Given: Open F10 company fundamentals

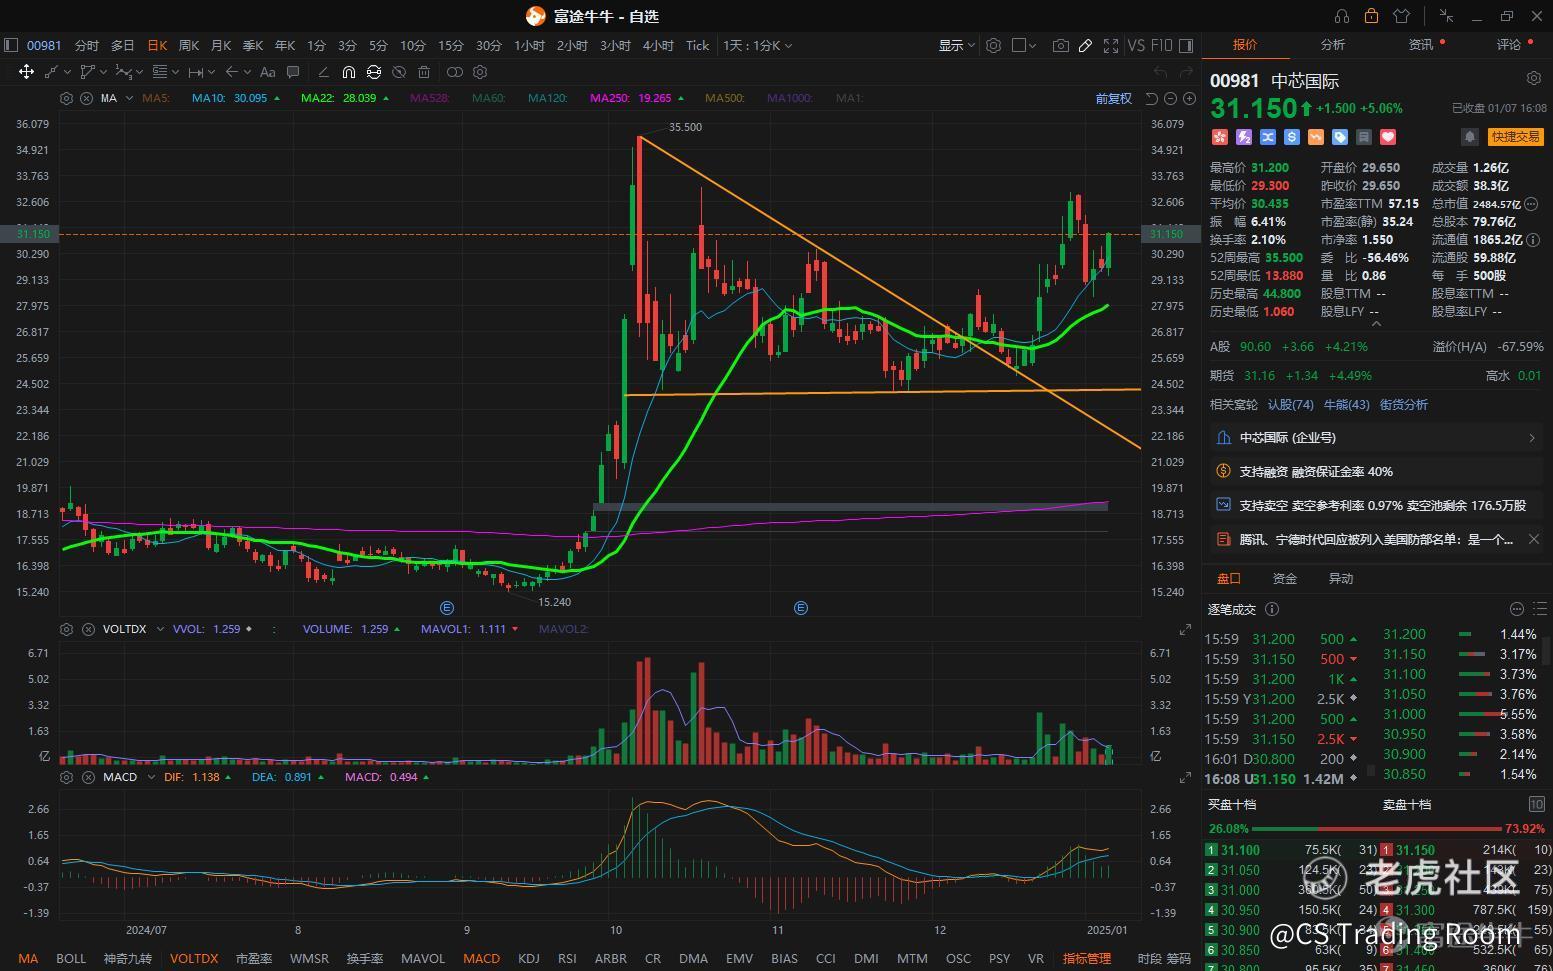Looking at the screenshot, I should [1161, 45].
